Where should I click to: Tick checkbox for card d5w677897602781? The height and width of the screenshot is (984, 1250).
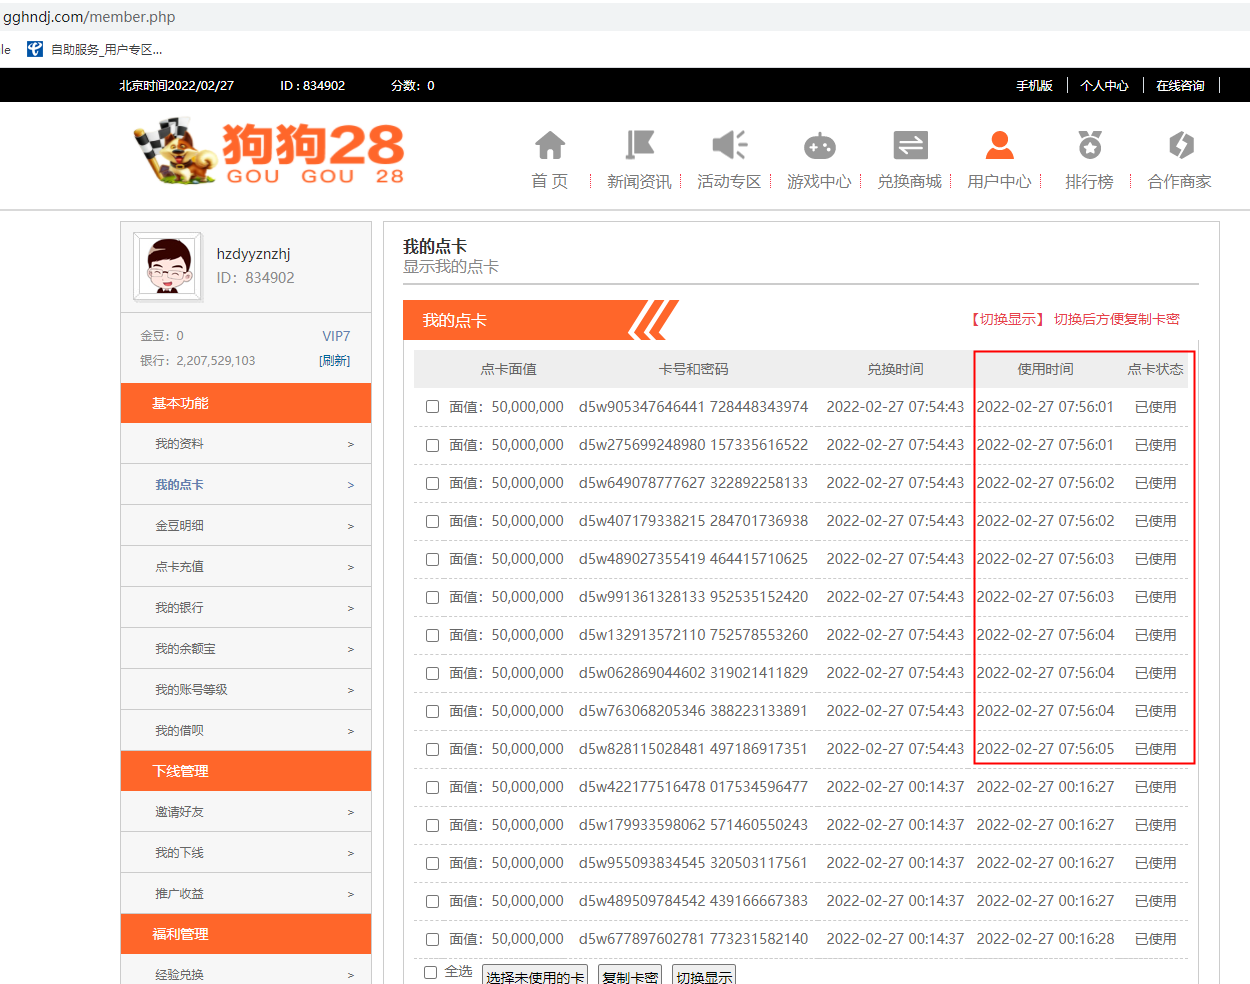click(432, 939)
